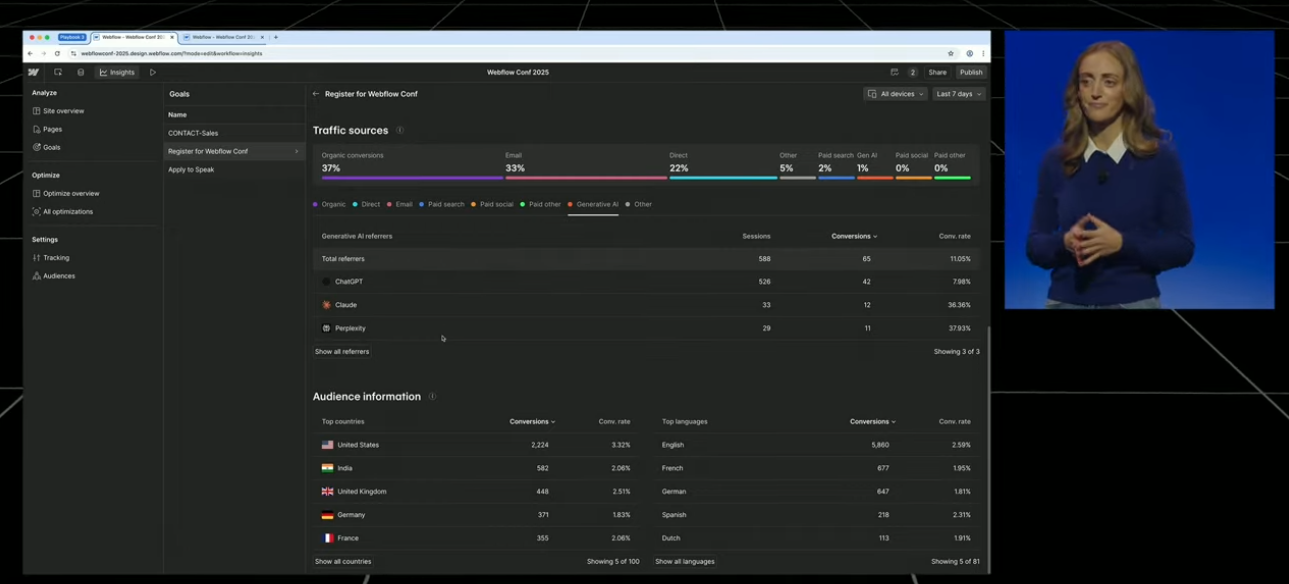Viewport: 1289px width, 584px height.
Task: Click the red Email 33% bar
Action: coord(586,178)
